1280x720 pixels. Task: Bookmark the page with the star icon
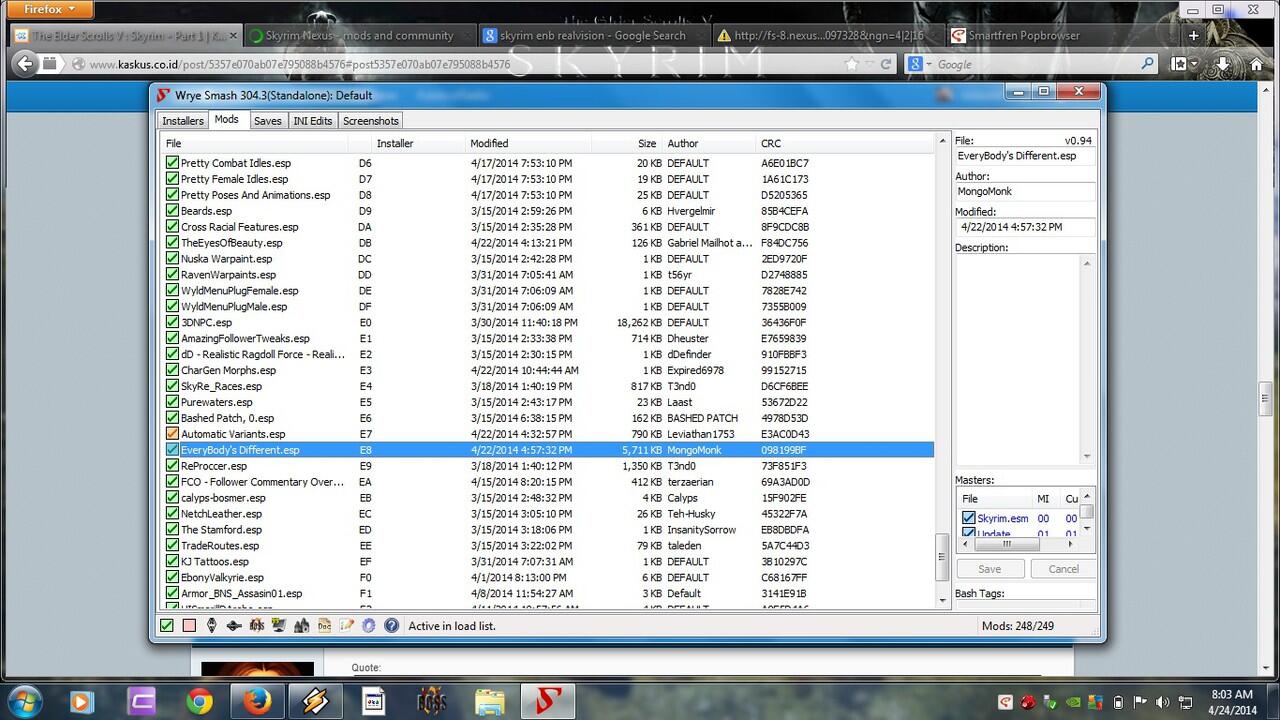(x=851, y=64)
